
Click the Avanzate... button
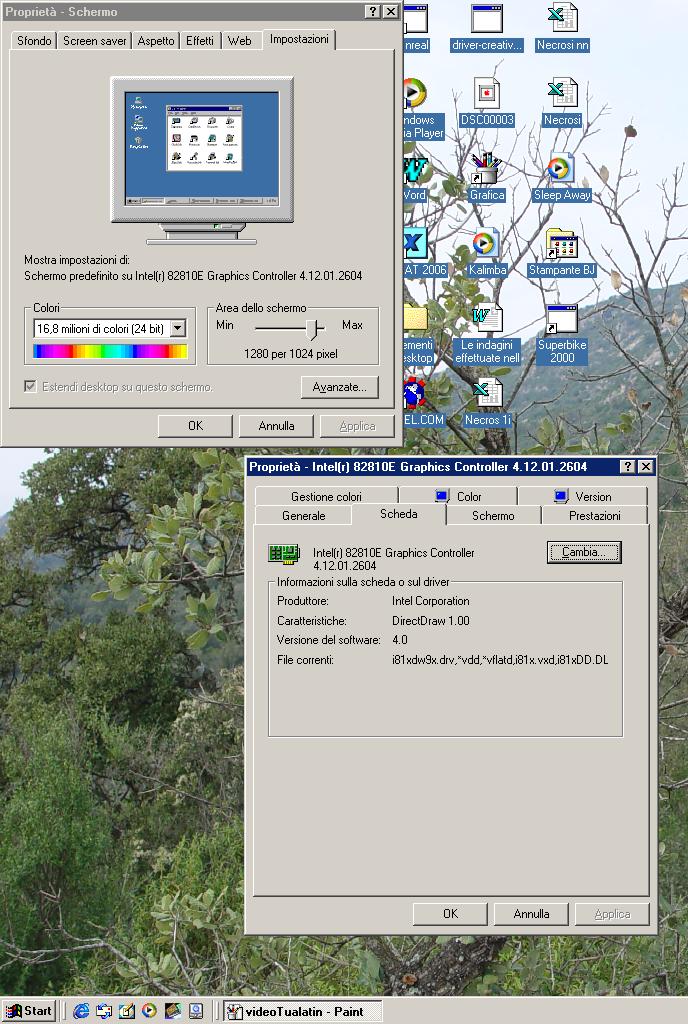[x=339, y=387]
